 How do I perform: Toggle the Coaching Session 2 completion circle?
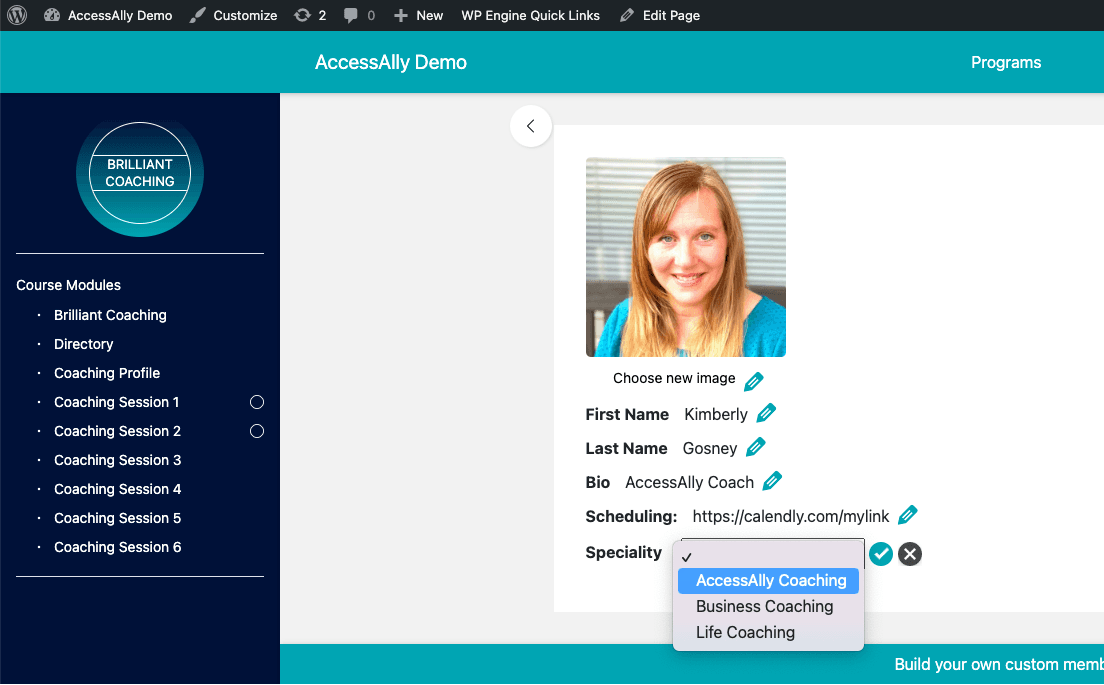[257, 431]
